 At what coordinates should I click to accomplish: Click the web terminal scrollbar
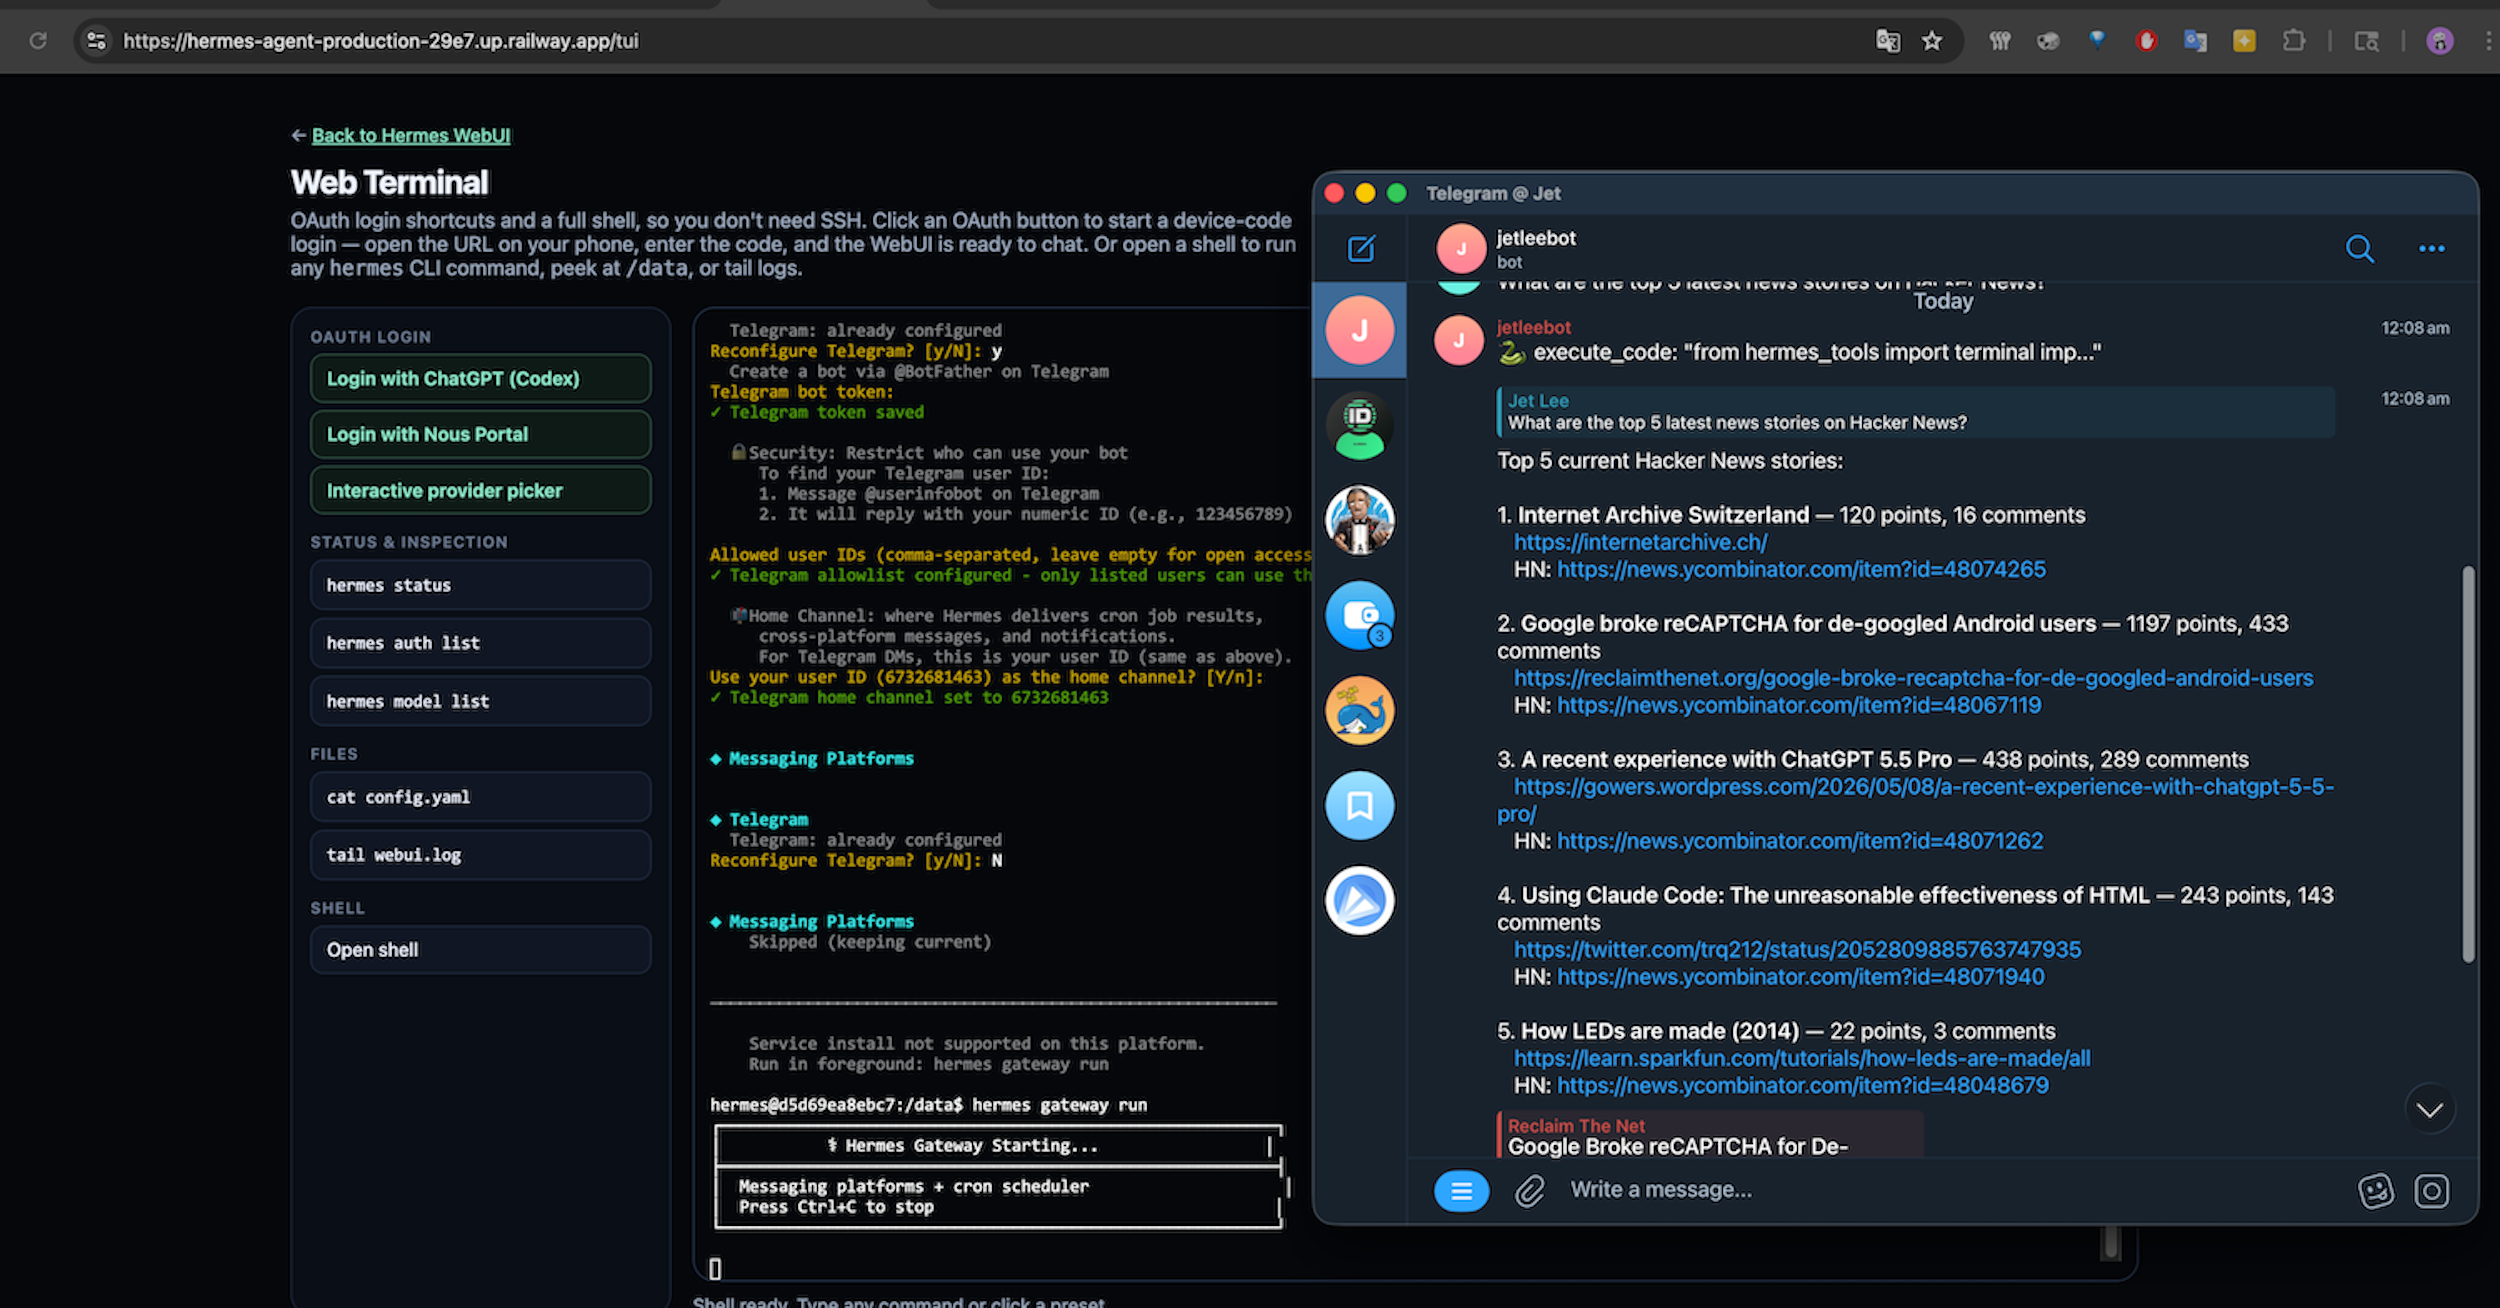coord(2111,1242)
